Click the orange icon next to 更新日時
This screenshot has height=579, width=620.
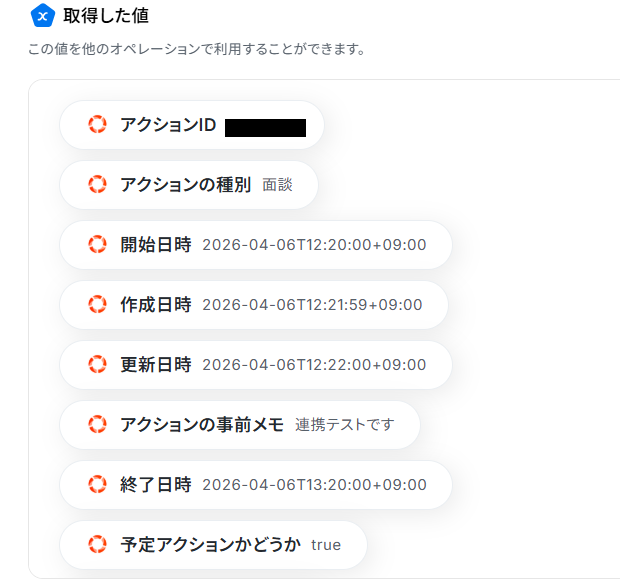click(97, 365)
